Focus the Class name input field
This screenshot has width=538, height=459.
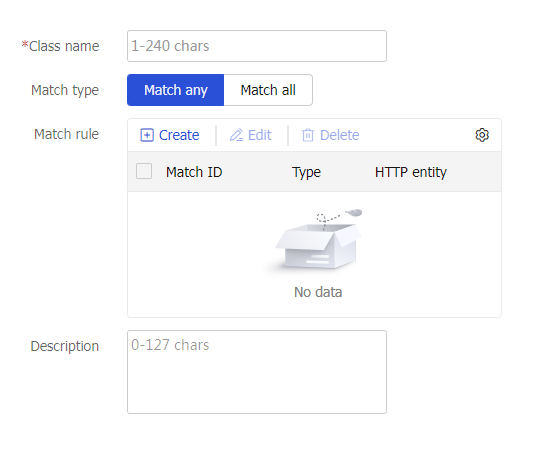tap(257, 46)
